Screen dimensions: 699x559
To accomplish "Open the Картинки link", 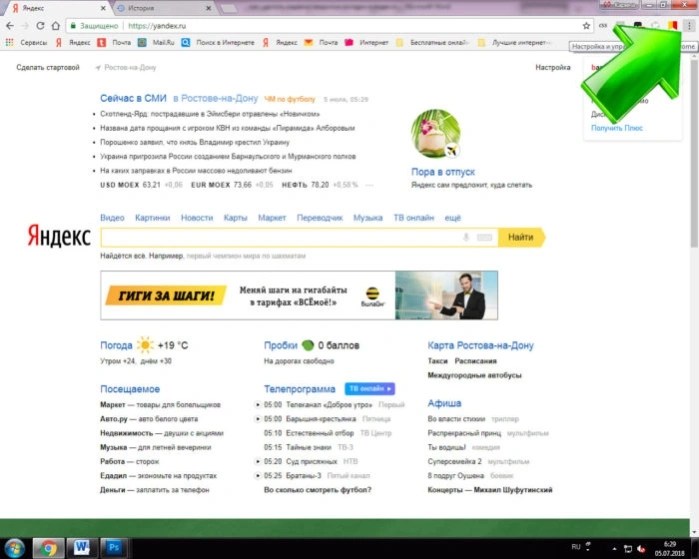I will click(x=152, y=218).
